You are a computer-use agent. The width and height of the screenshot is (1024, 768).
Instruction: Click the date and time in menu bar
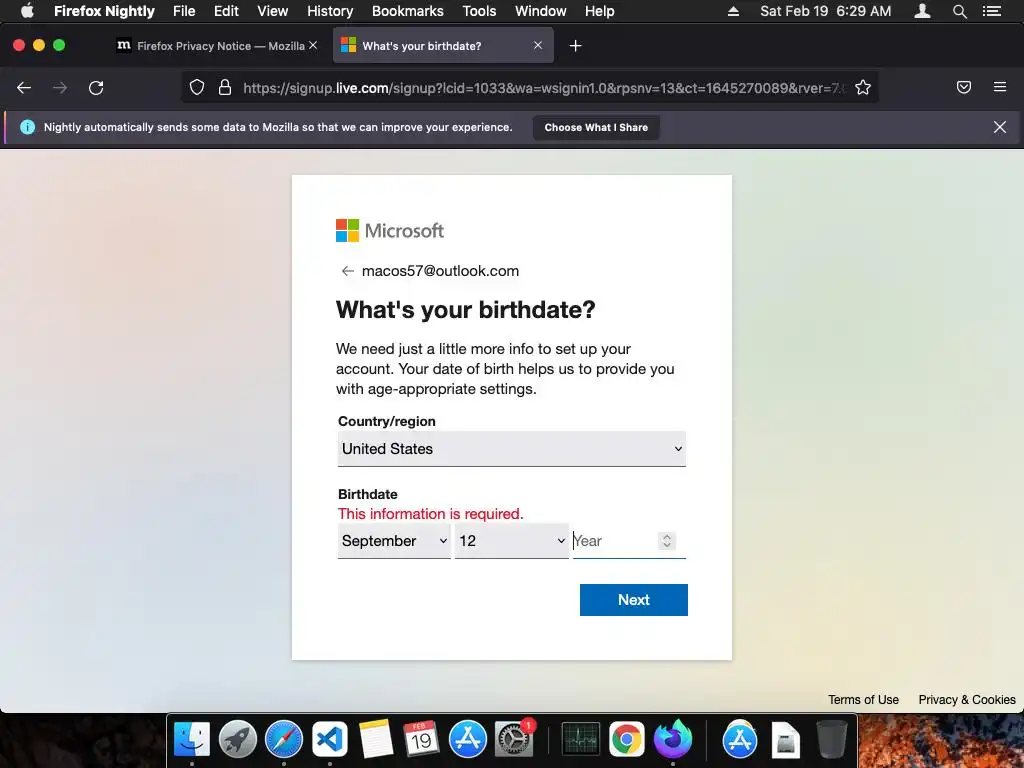(825, 11)
